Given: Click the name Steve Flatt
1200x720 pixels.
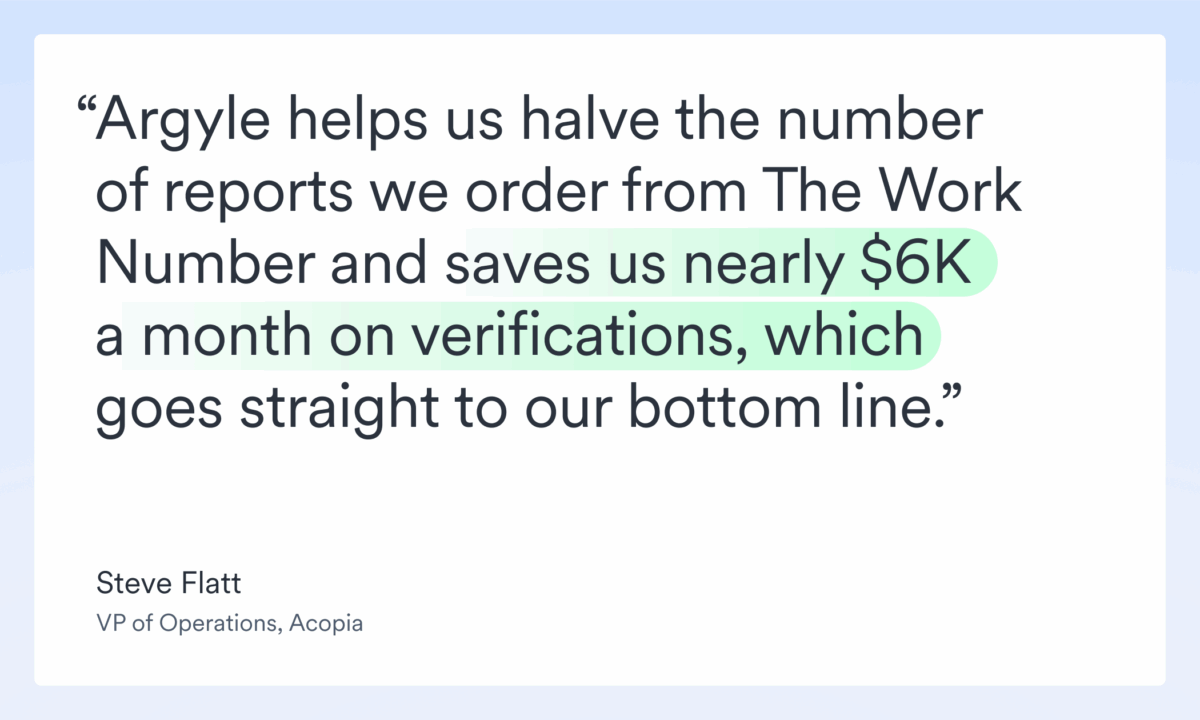Looking at the screenshot, I should (x=168, y=583).
